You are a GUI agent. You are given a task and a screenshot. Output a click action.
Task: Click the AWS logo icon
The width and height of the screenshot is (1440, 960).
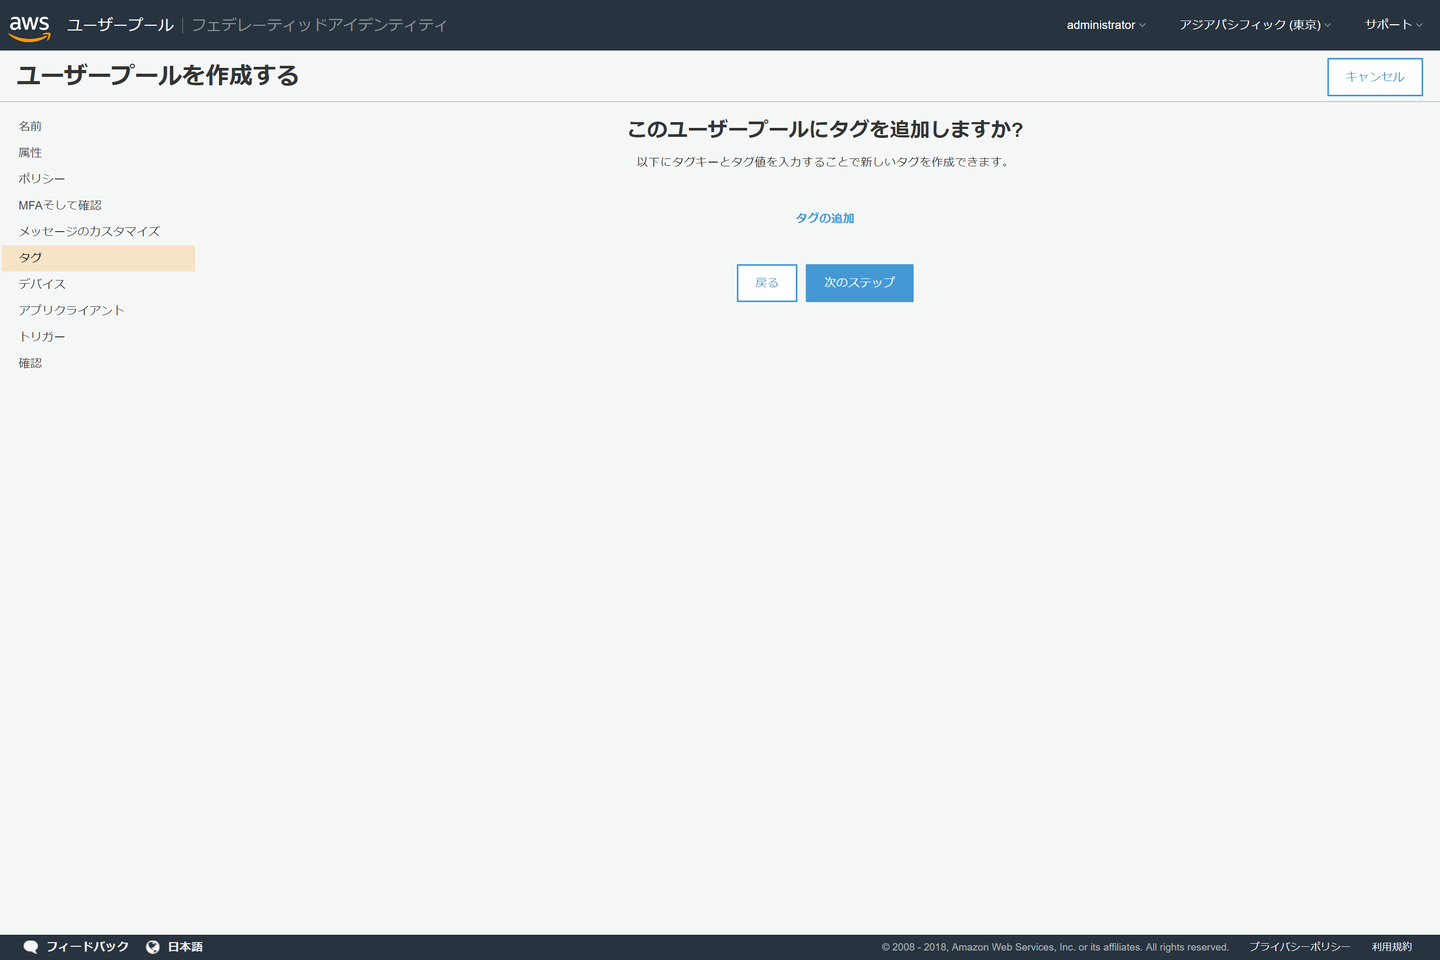tap(30, 28)
